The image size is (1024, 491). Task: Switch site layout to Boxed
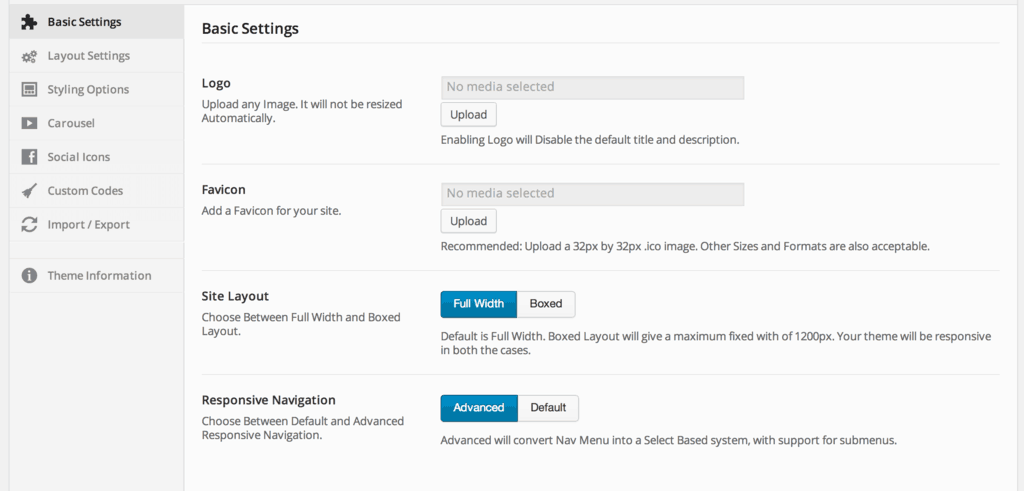click(x=546, y=304)
